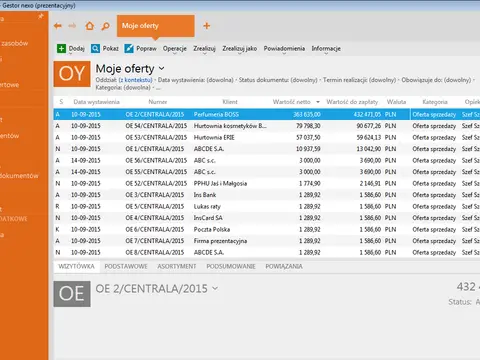Sort by Numer column header
This screenshot has height=360, width=480.
click(158, 102)
